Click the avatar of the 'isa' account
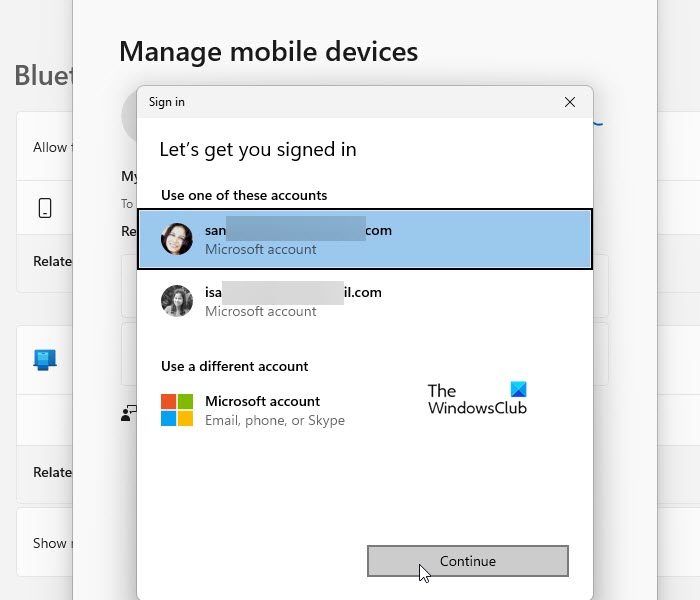Screen dimensions: 700x600 pyautogui.click(x=177, y=301)
